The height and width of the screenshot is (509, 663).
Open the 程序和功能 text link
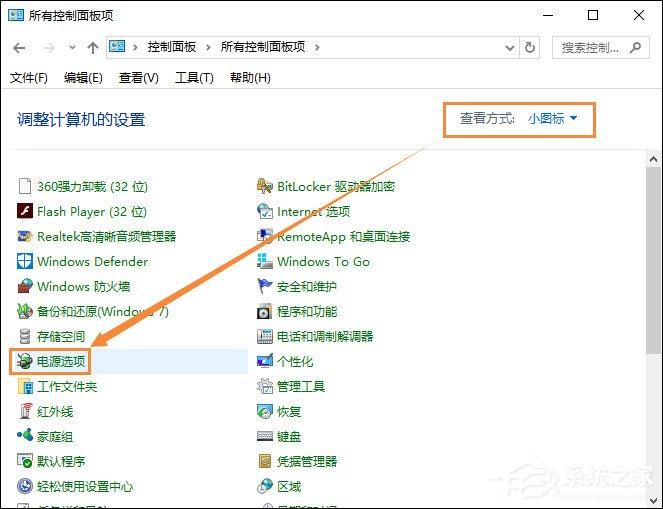click(x=307, y=312)
